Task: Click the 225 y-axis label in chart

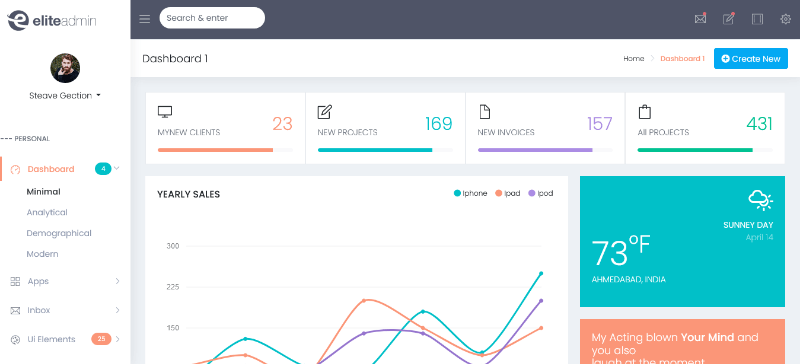Action: point(173,287)
